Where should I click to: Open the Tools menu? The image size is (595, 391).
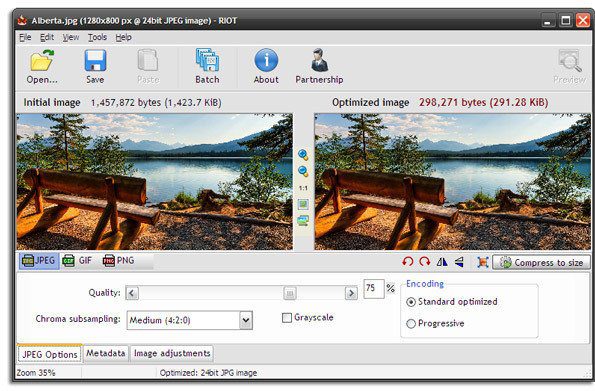tap(98, 37)
